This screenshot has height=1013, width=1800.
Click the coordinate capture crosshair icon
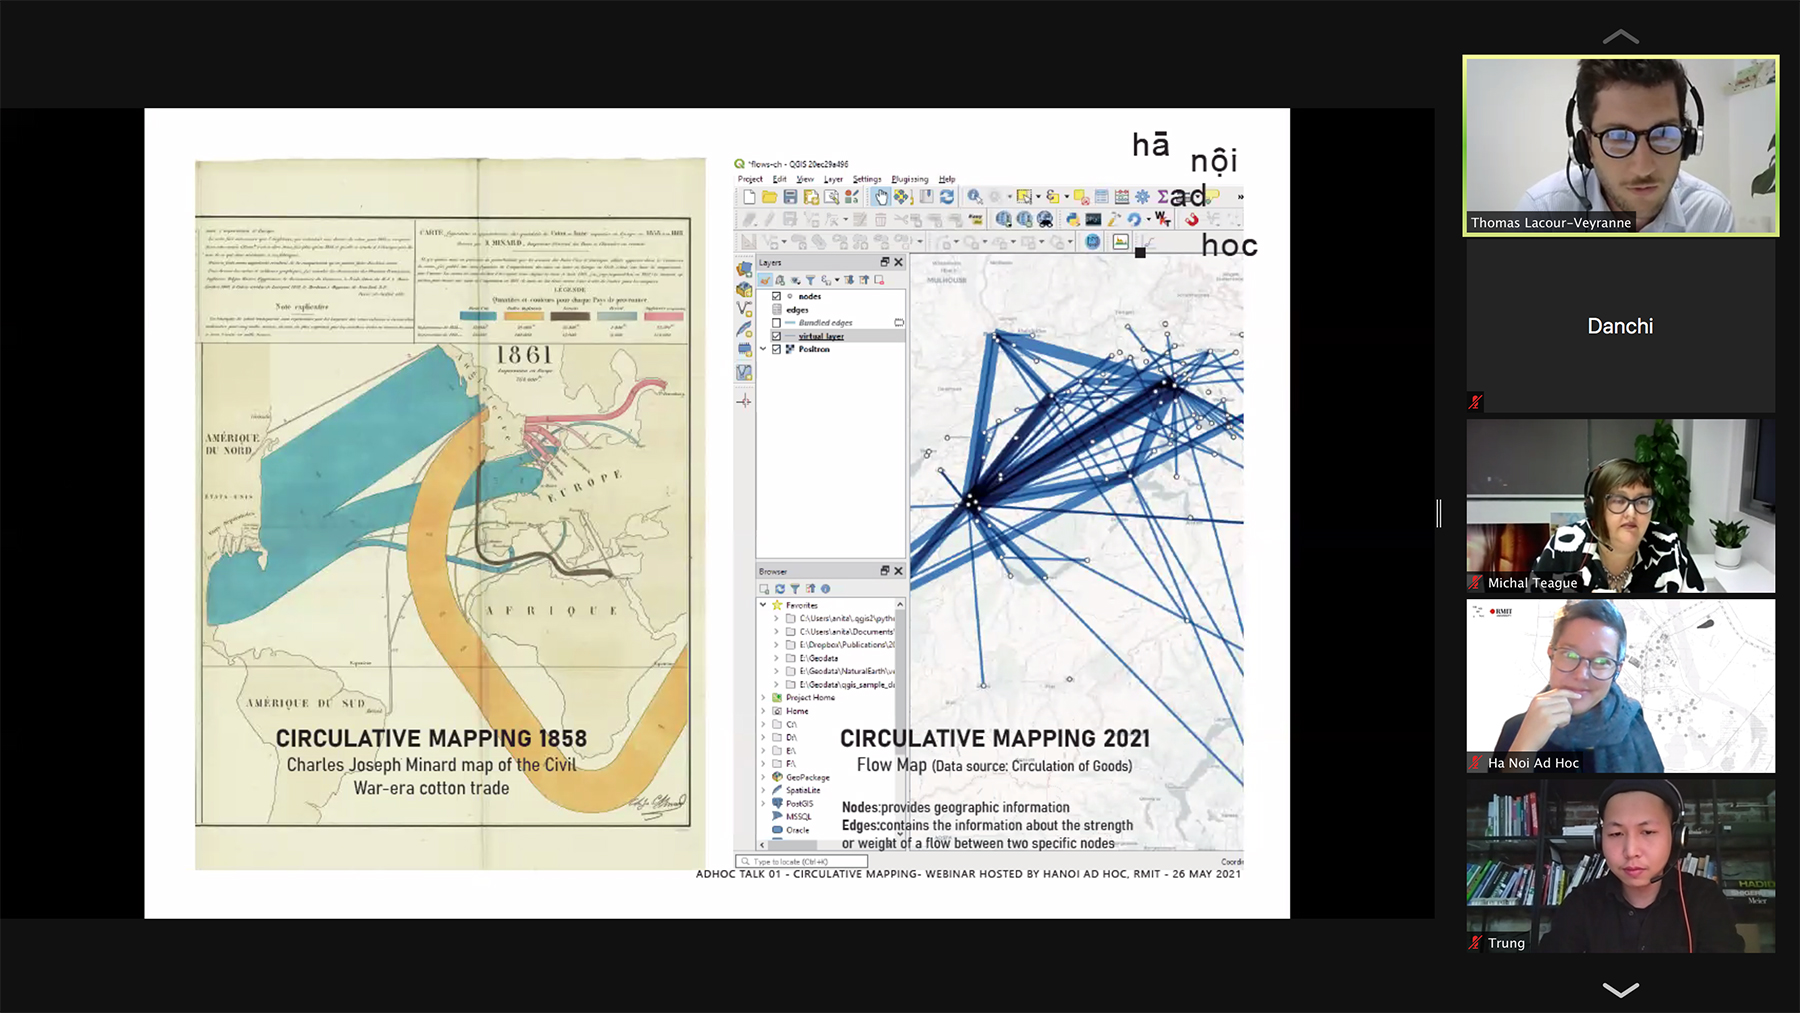[744, 401]
